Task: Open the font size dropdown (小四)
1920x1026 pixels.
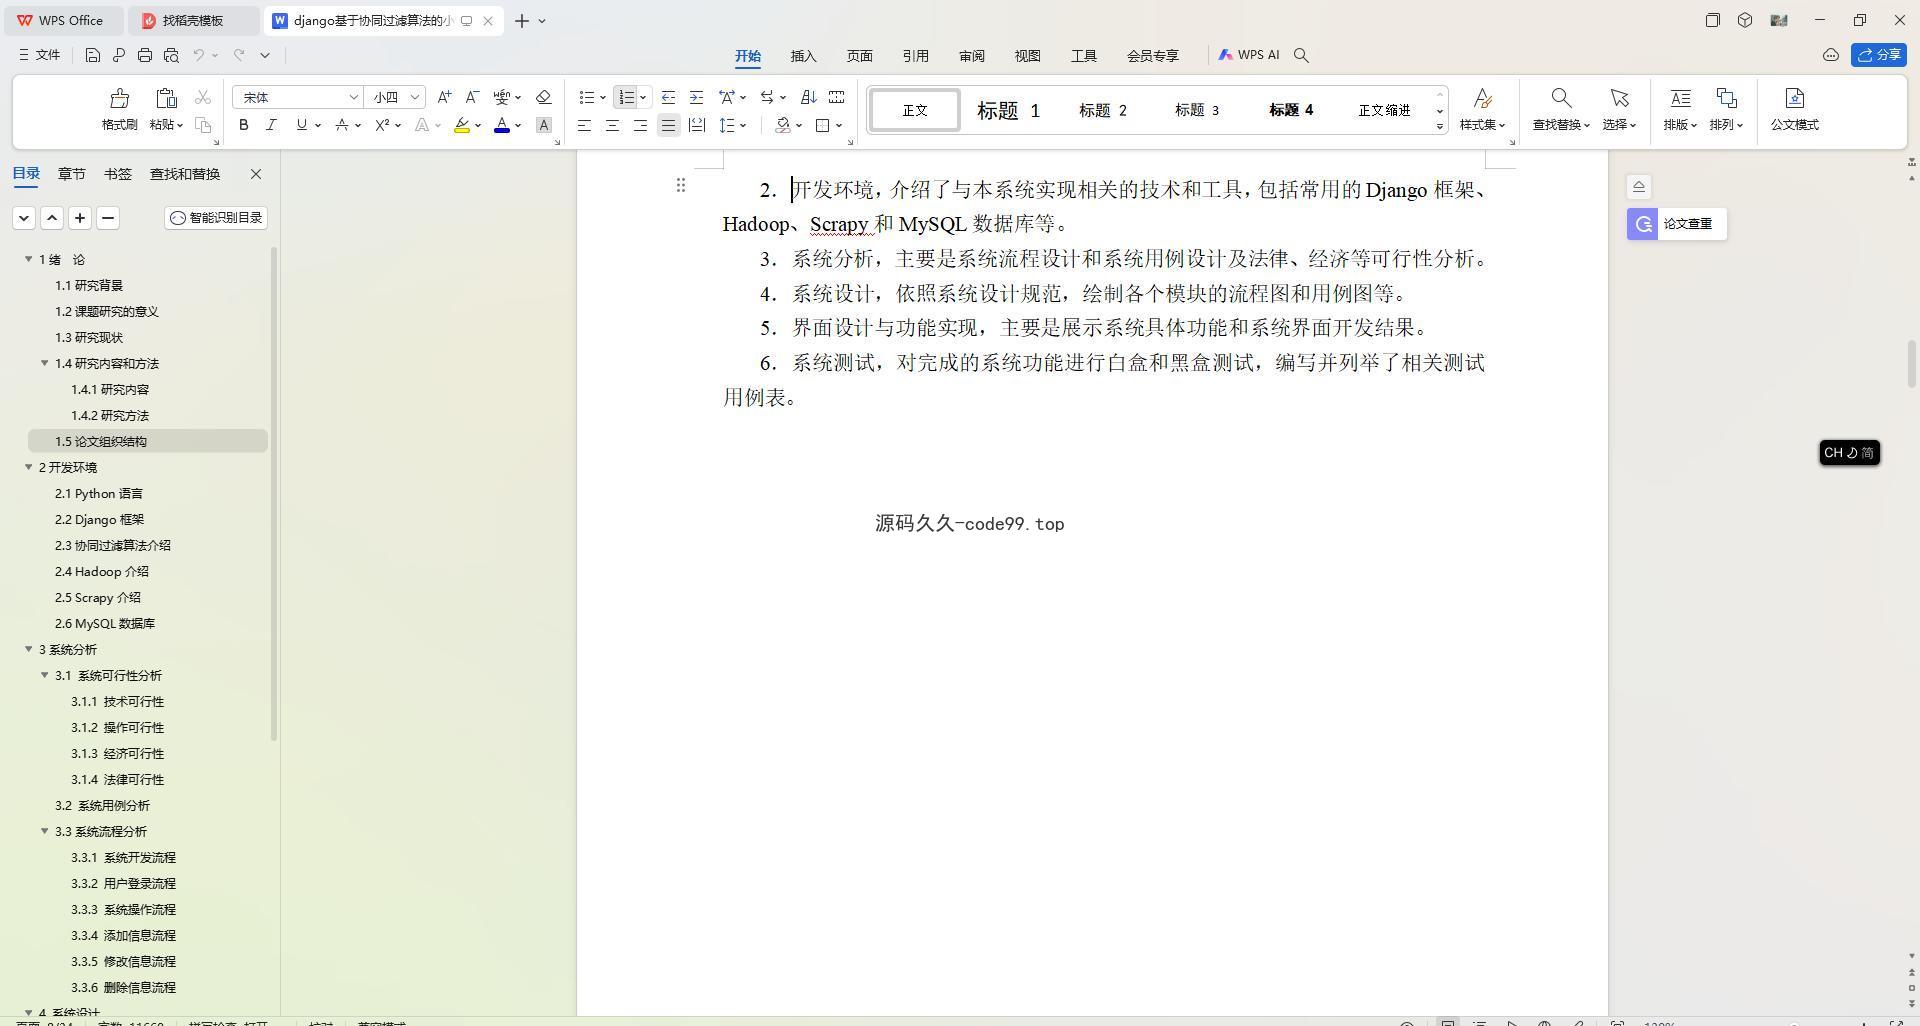Action: pyautogui.click(x=414, y=97)
